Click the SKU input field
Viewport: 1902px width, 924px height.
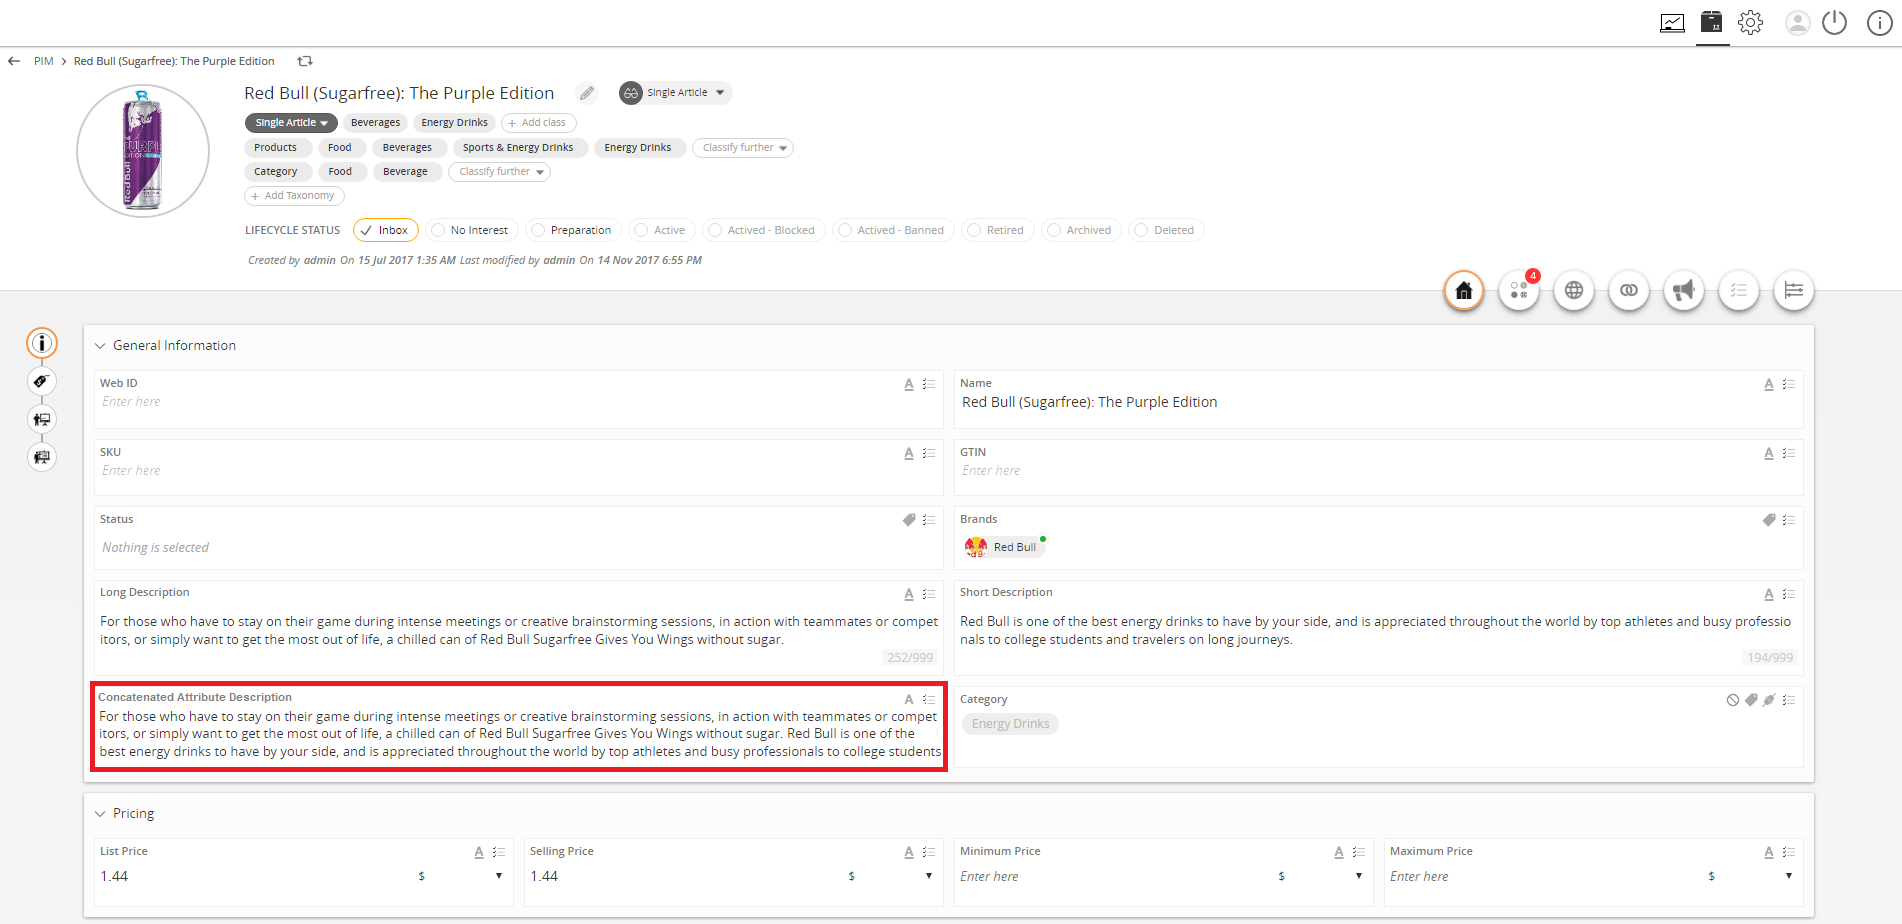tap(518, 471)
